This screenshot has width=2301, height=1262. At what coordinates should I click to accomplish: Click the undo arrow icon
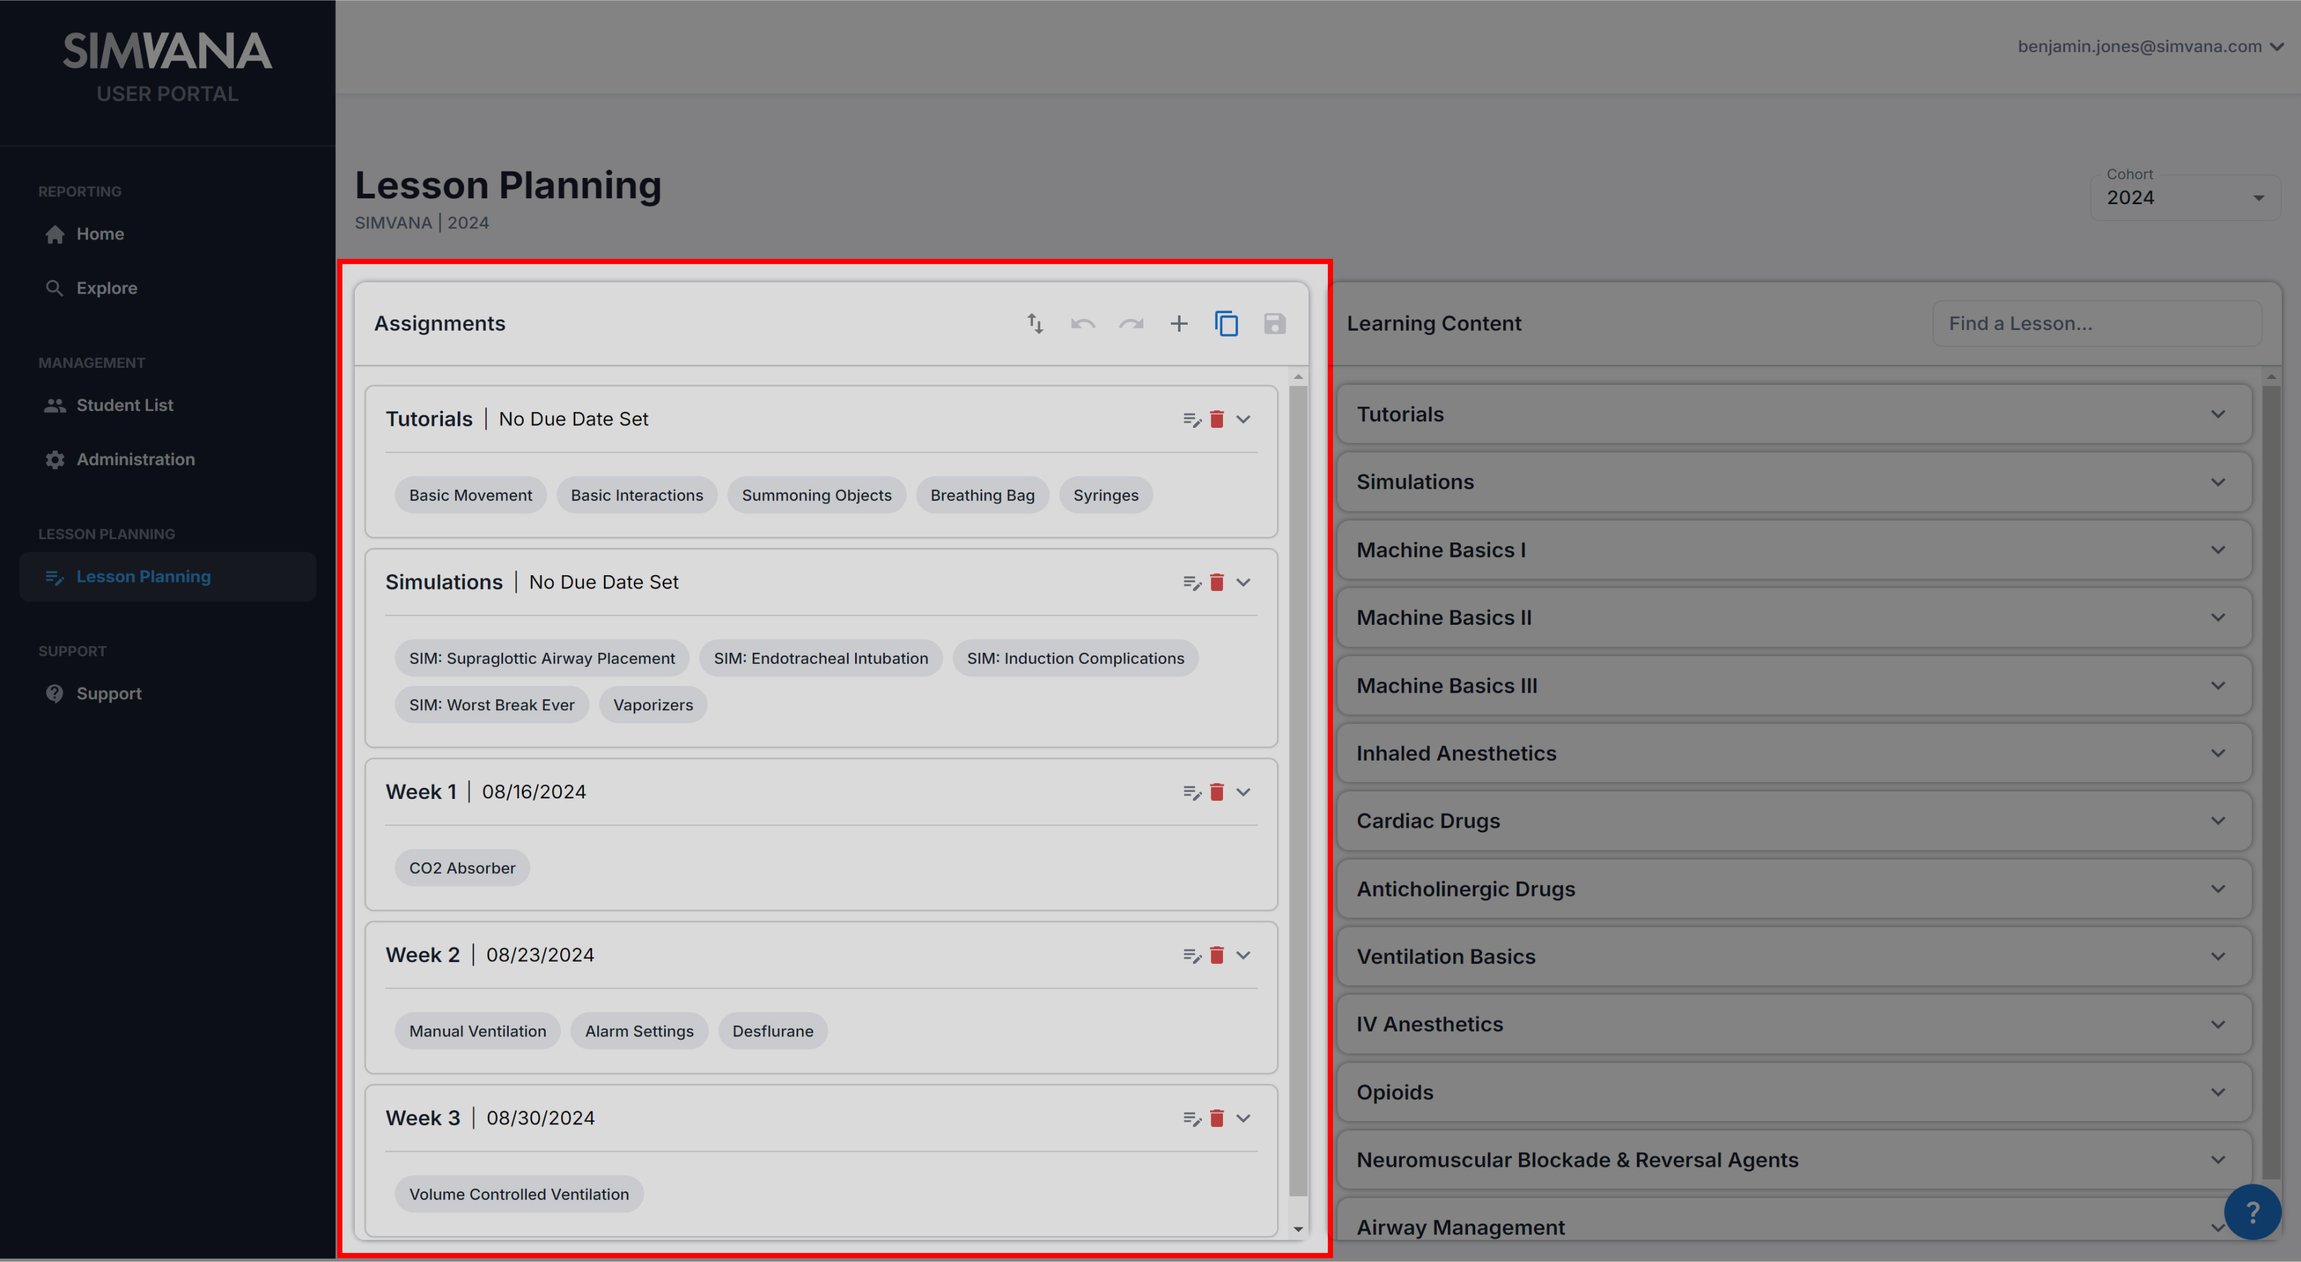tap(1083, 323)
